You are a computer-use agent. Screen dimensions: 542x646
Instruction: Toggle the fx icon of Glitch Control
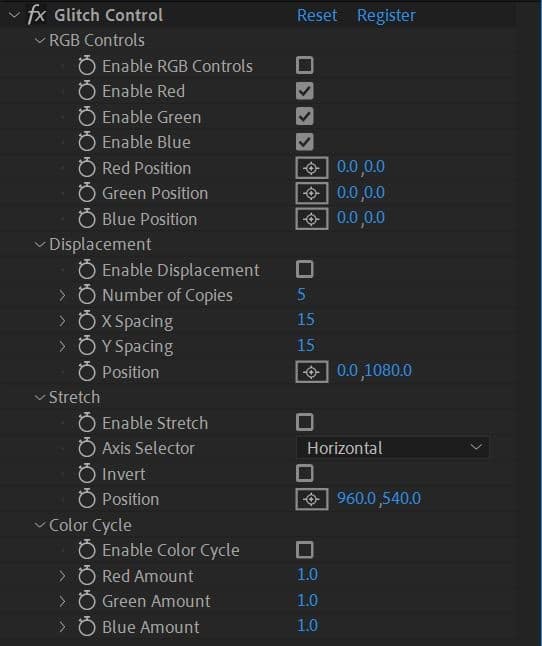tap(36, 15)
